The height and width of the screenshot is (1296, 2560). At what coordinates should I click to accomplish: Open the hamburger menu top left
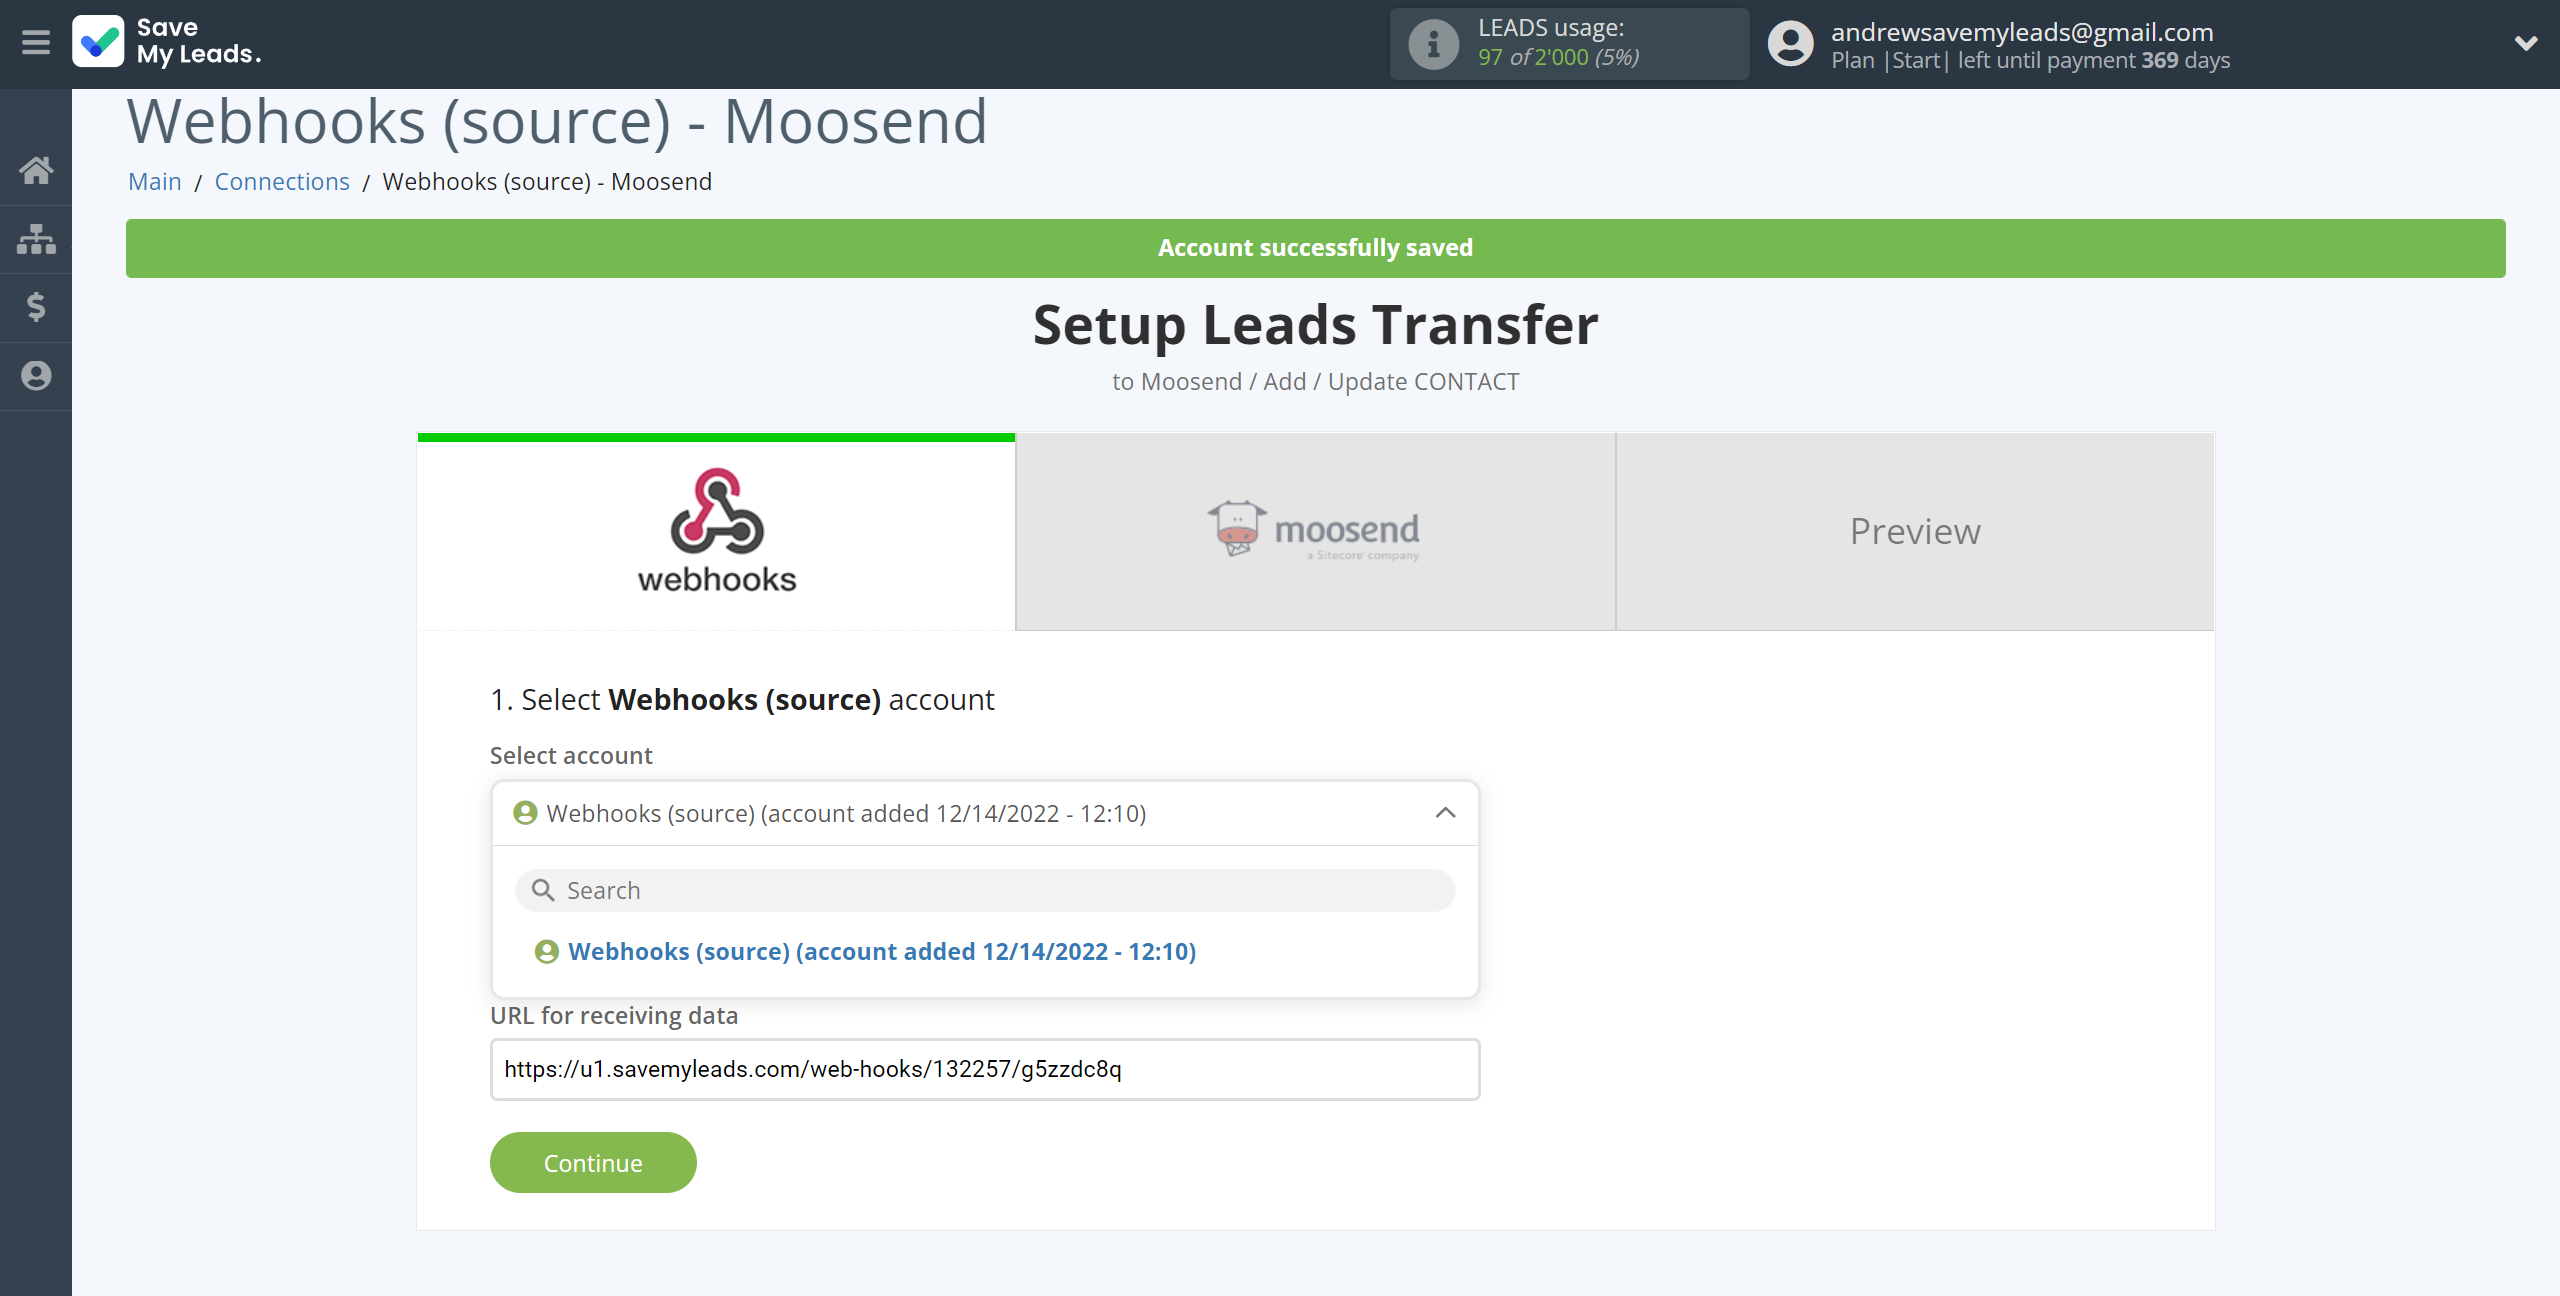35,43
